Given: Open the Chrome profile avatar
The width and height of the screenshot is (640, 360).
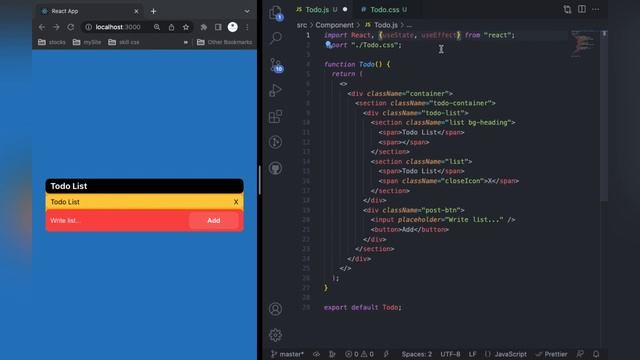Looking at the screenshot, I should pos(233,27).
